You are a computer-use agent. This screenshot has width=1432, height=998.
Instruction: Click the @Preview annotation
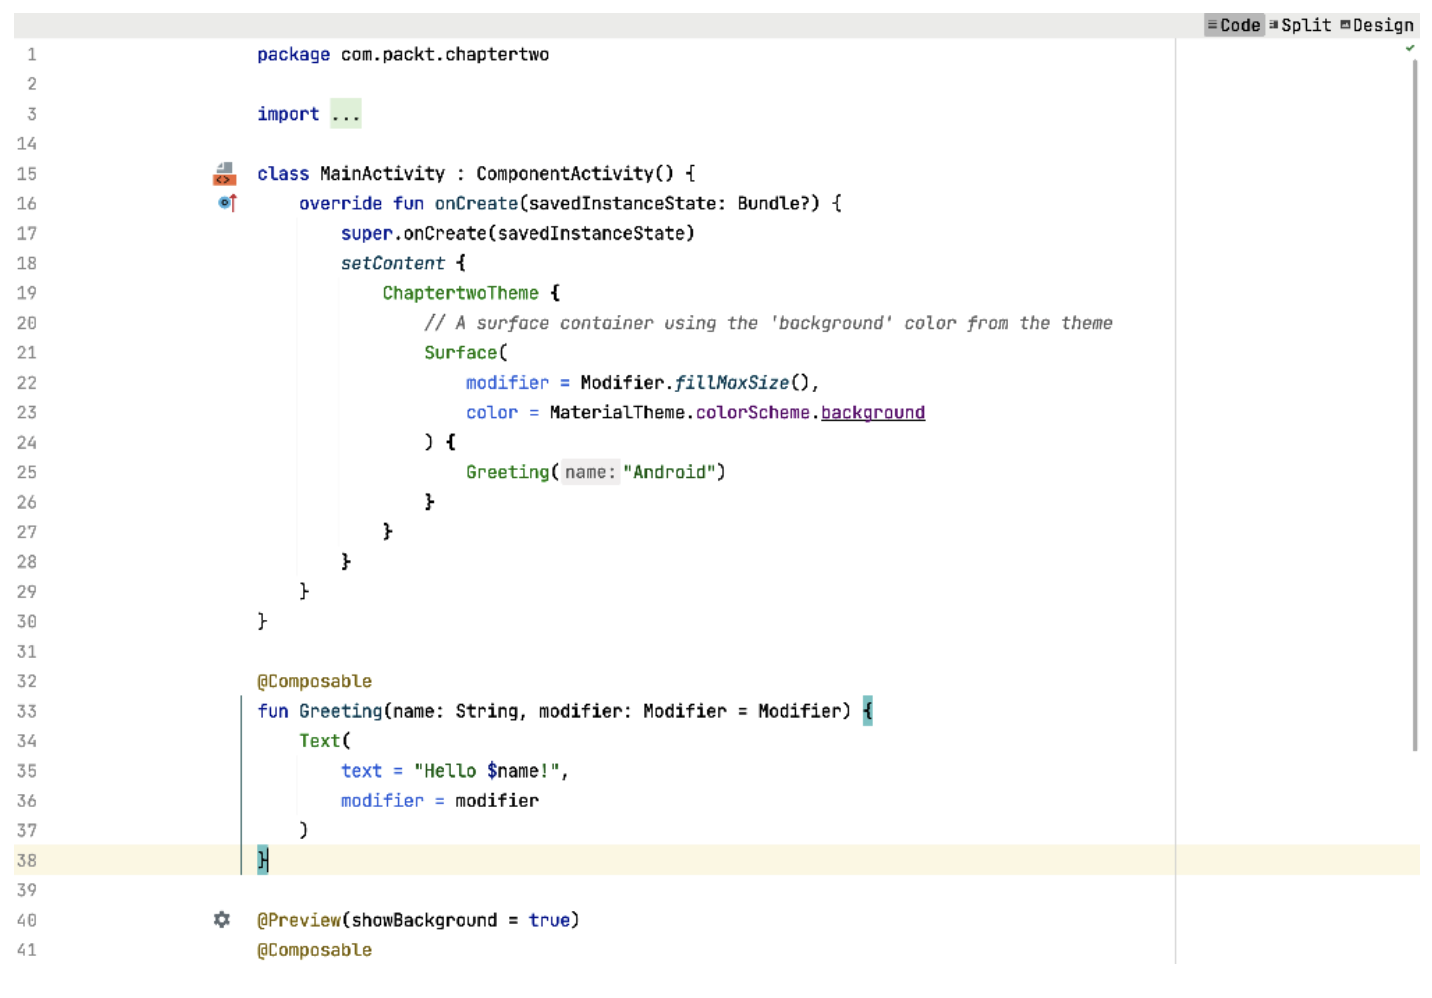pyautogui.click(x=299, y=920)
